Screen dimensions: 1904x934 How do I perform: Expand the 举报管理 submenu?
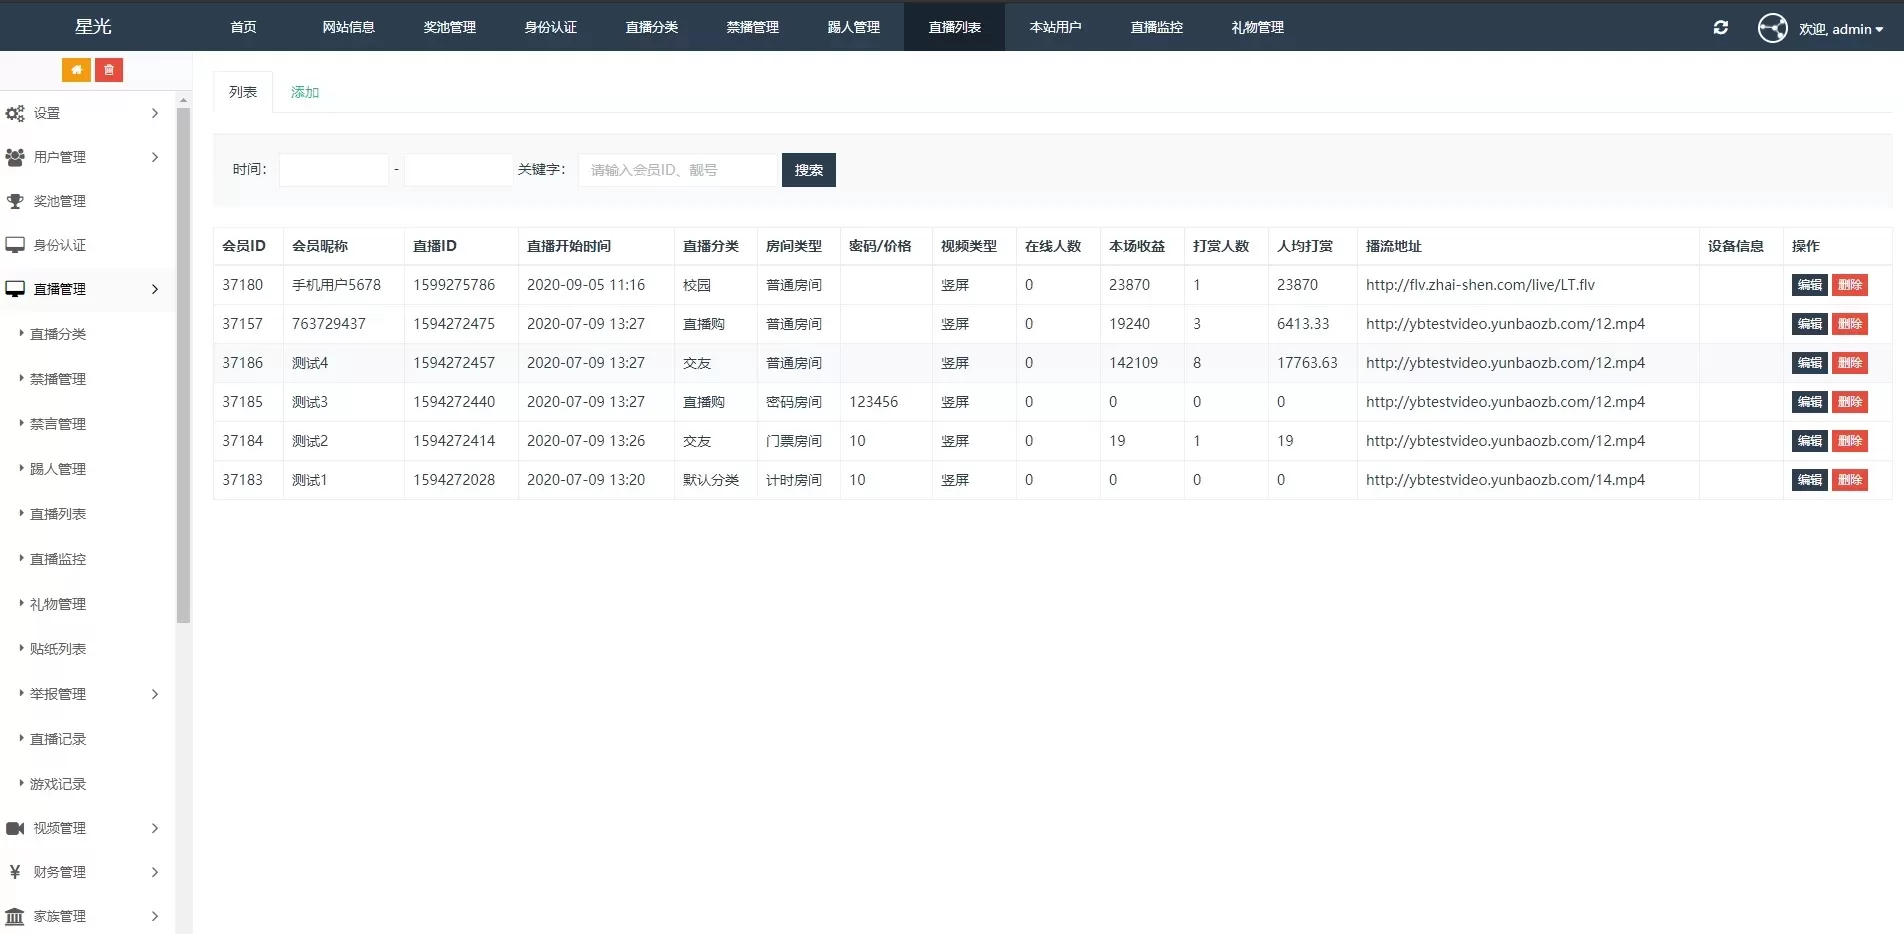click(x=154, y=693)
